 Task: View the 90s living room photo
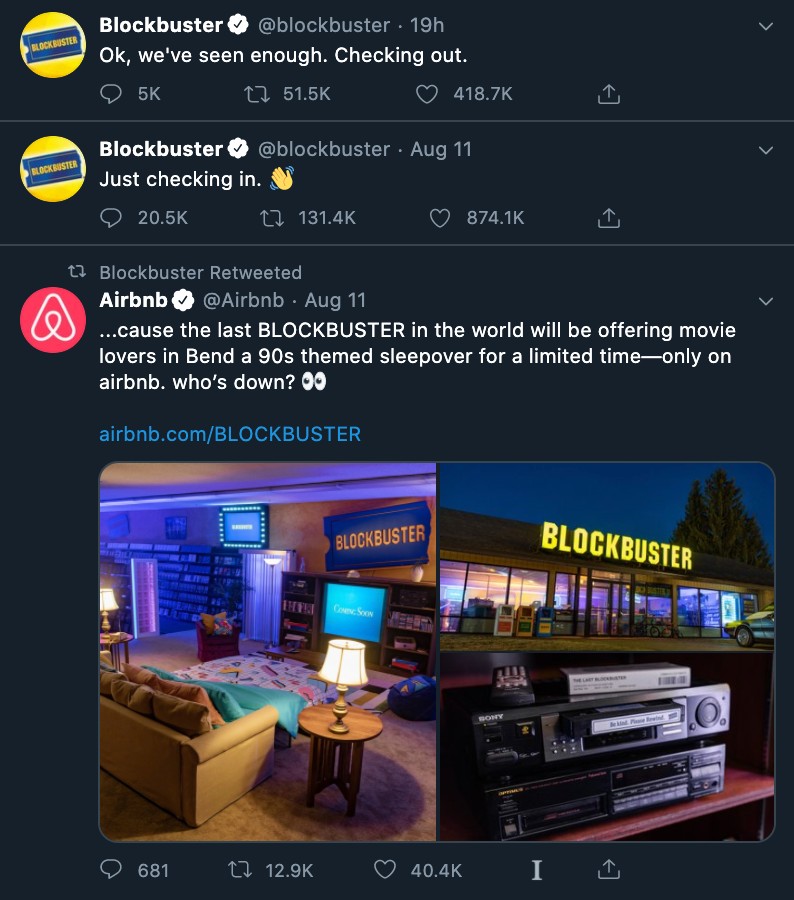click(268, 651)
